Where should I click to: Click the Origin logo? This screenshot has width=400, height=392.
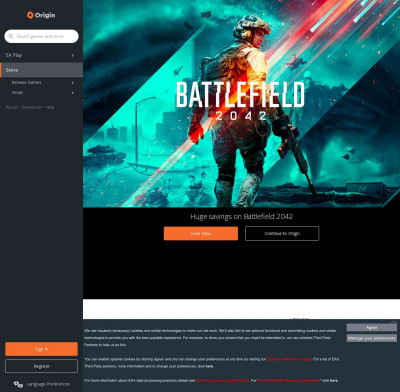click(41, 15)
